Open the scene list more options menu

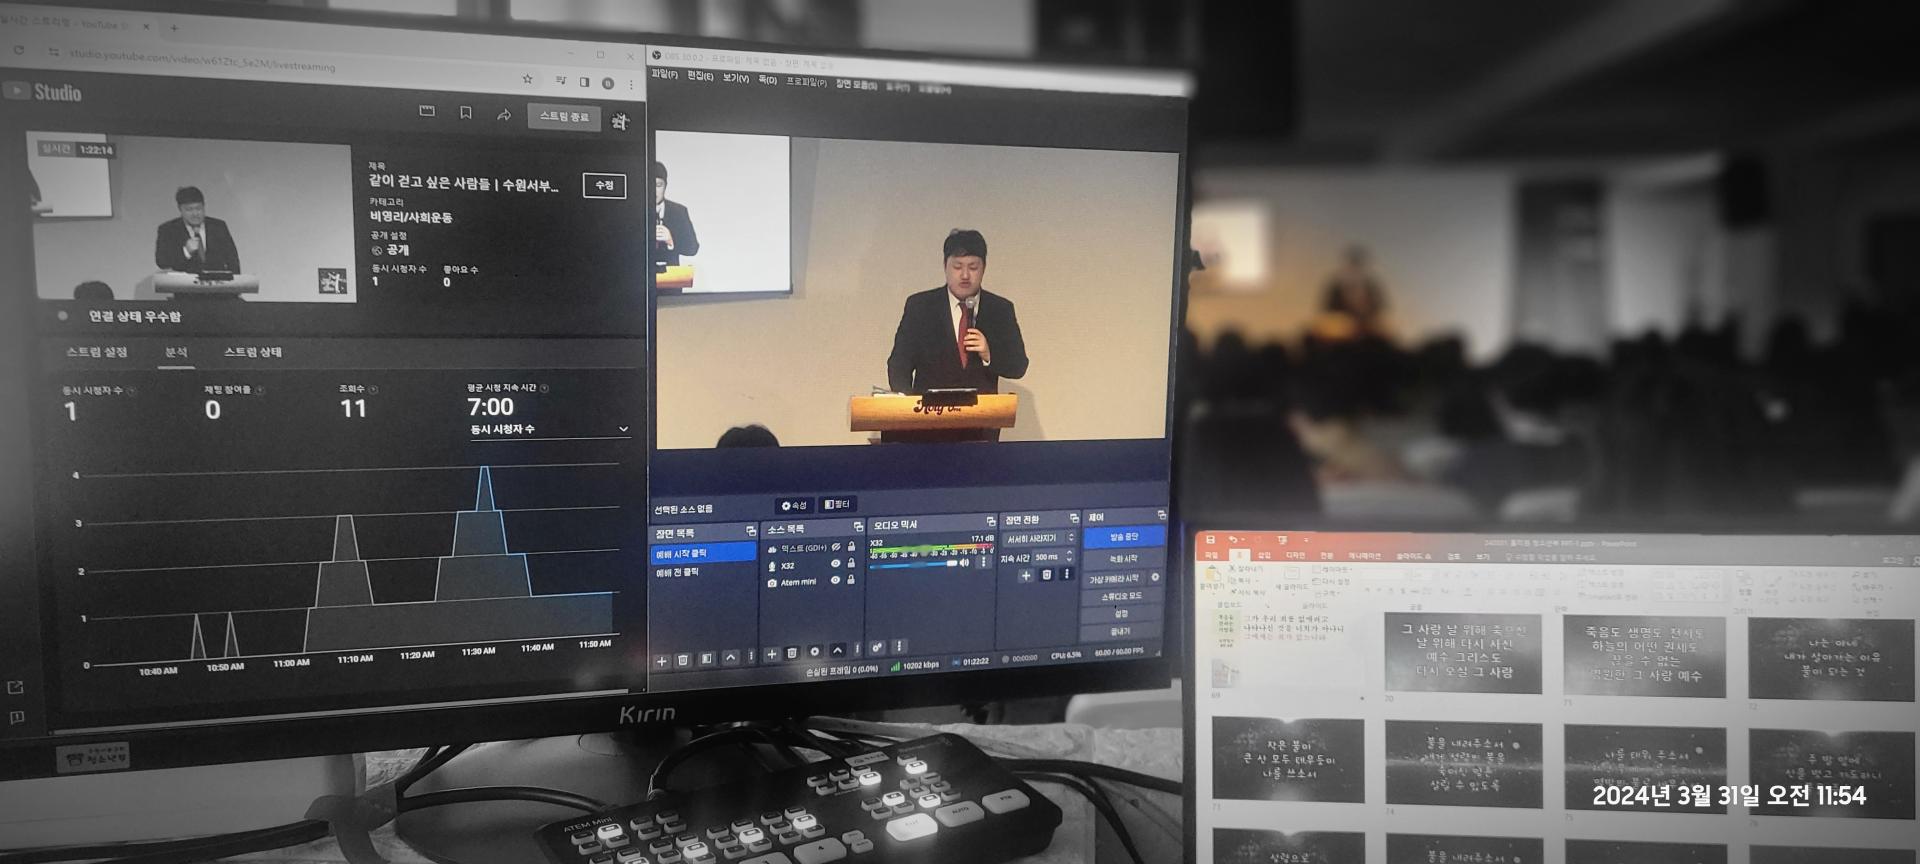(751, 657)
